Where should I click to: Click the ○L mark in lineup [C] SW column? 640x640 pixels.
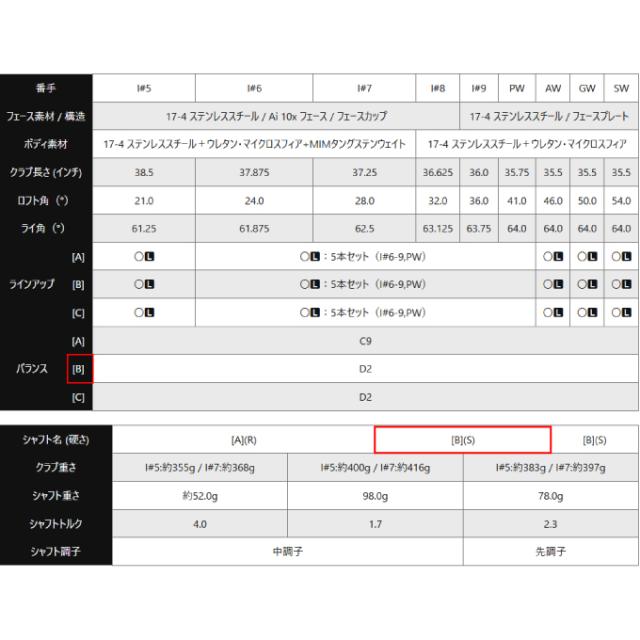point(621,313)
